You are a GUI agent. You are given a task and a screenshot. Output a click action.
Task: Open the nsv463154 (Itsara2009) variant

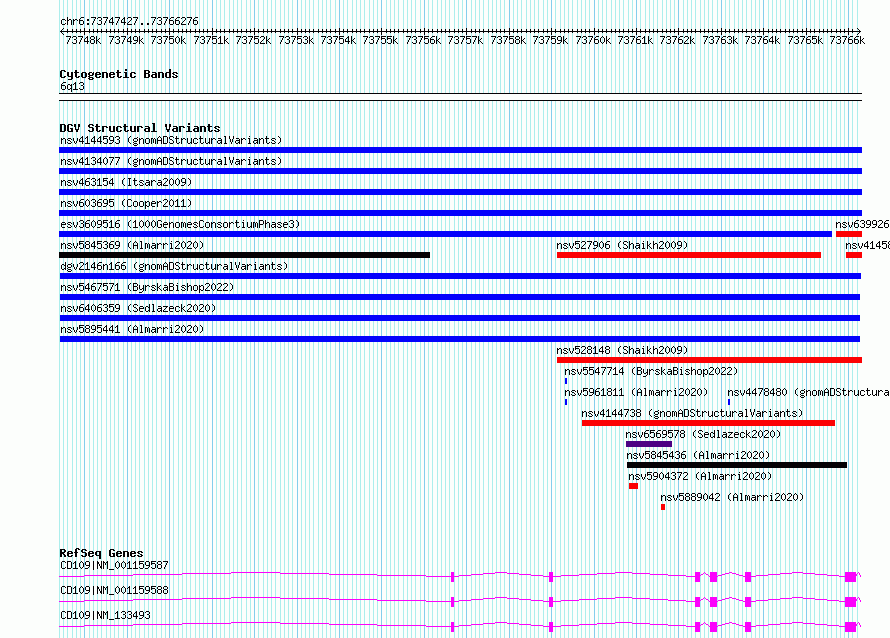(126, 182)
